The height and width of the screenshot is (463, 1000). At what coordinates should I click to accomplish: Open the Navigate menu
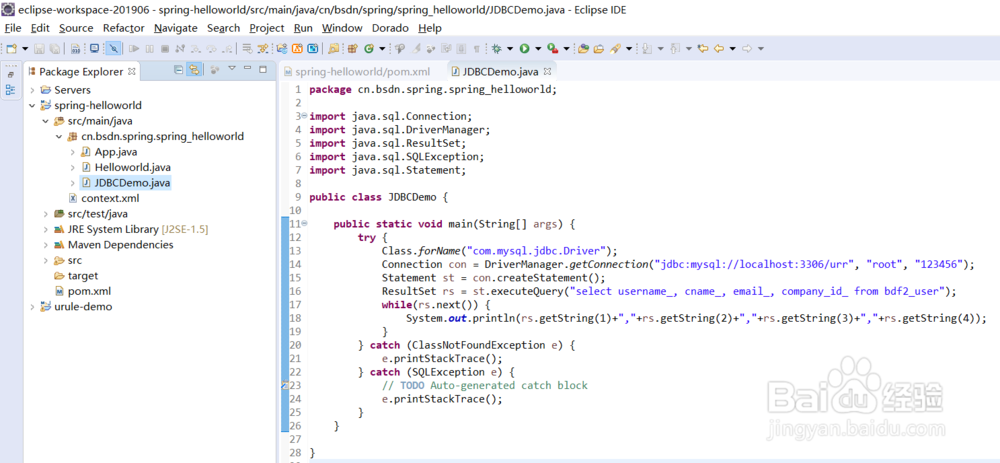tap(175, 28)
